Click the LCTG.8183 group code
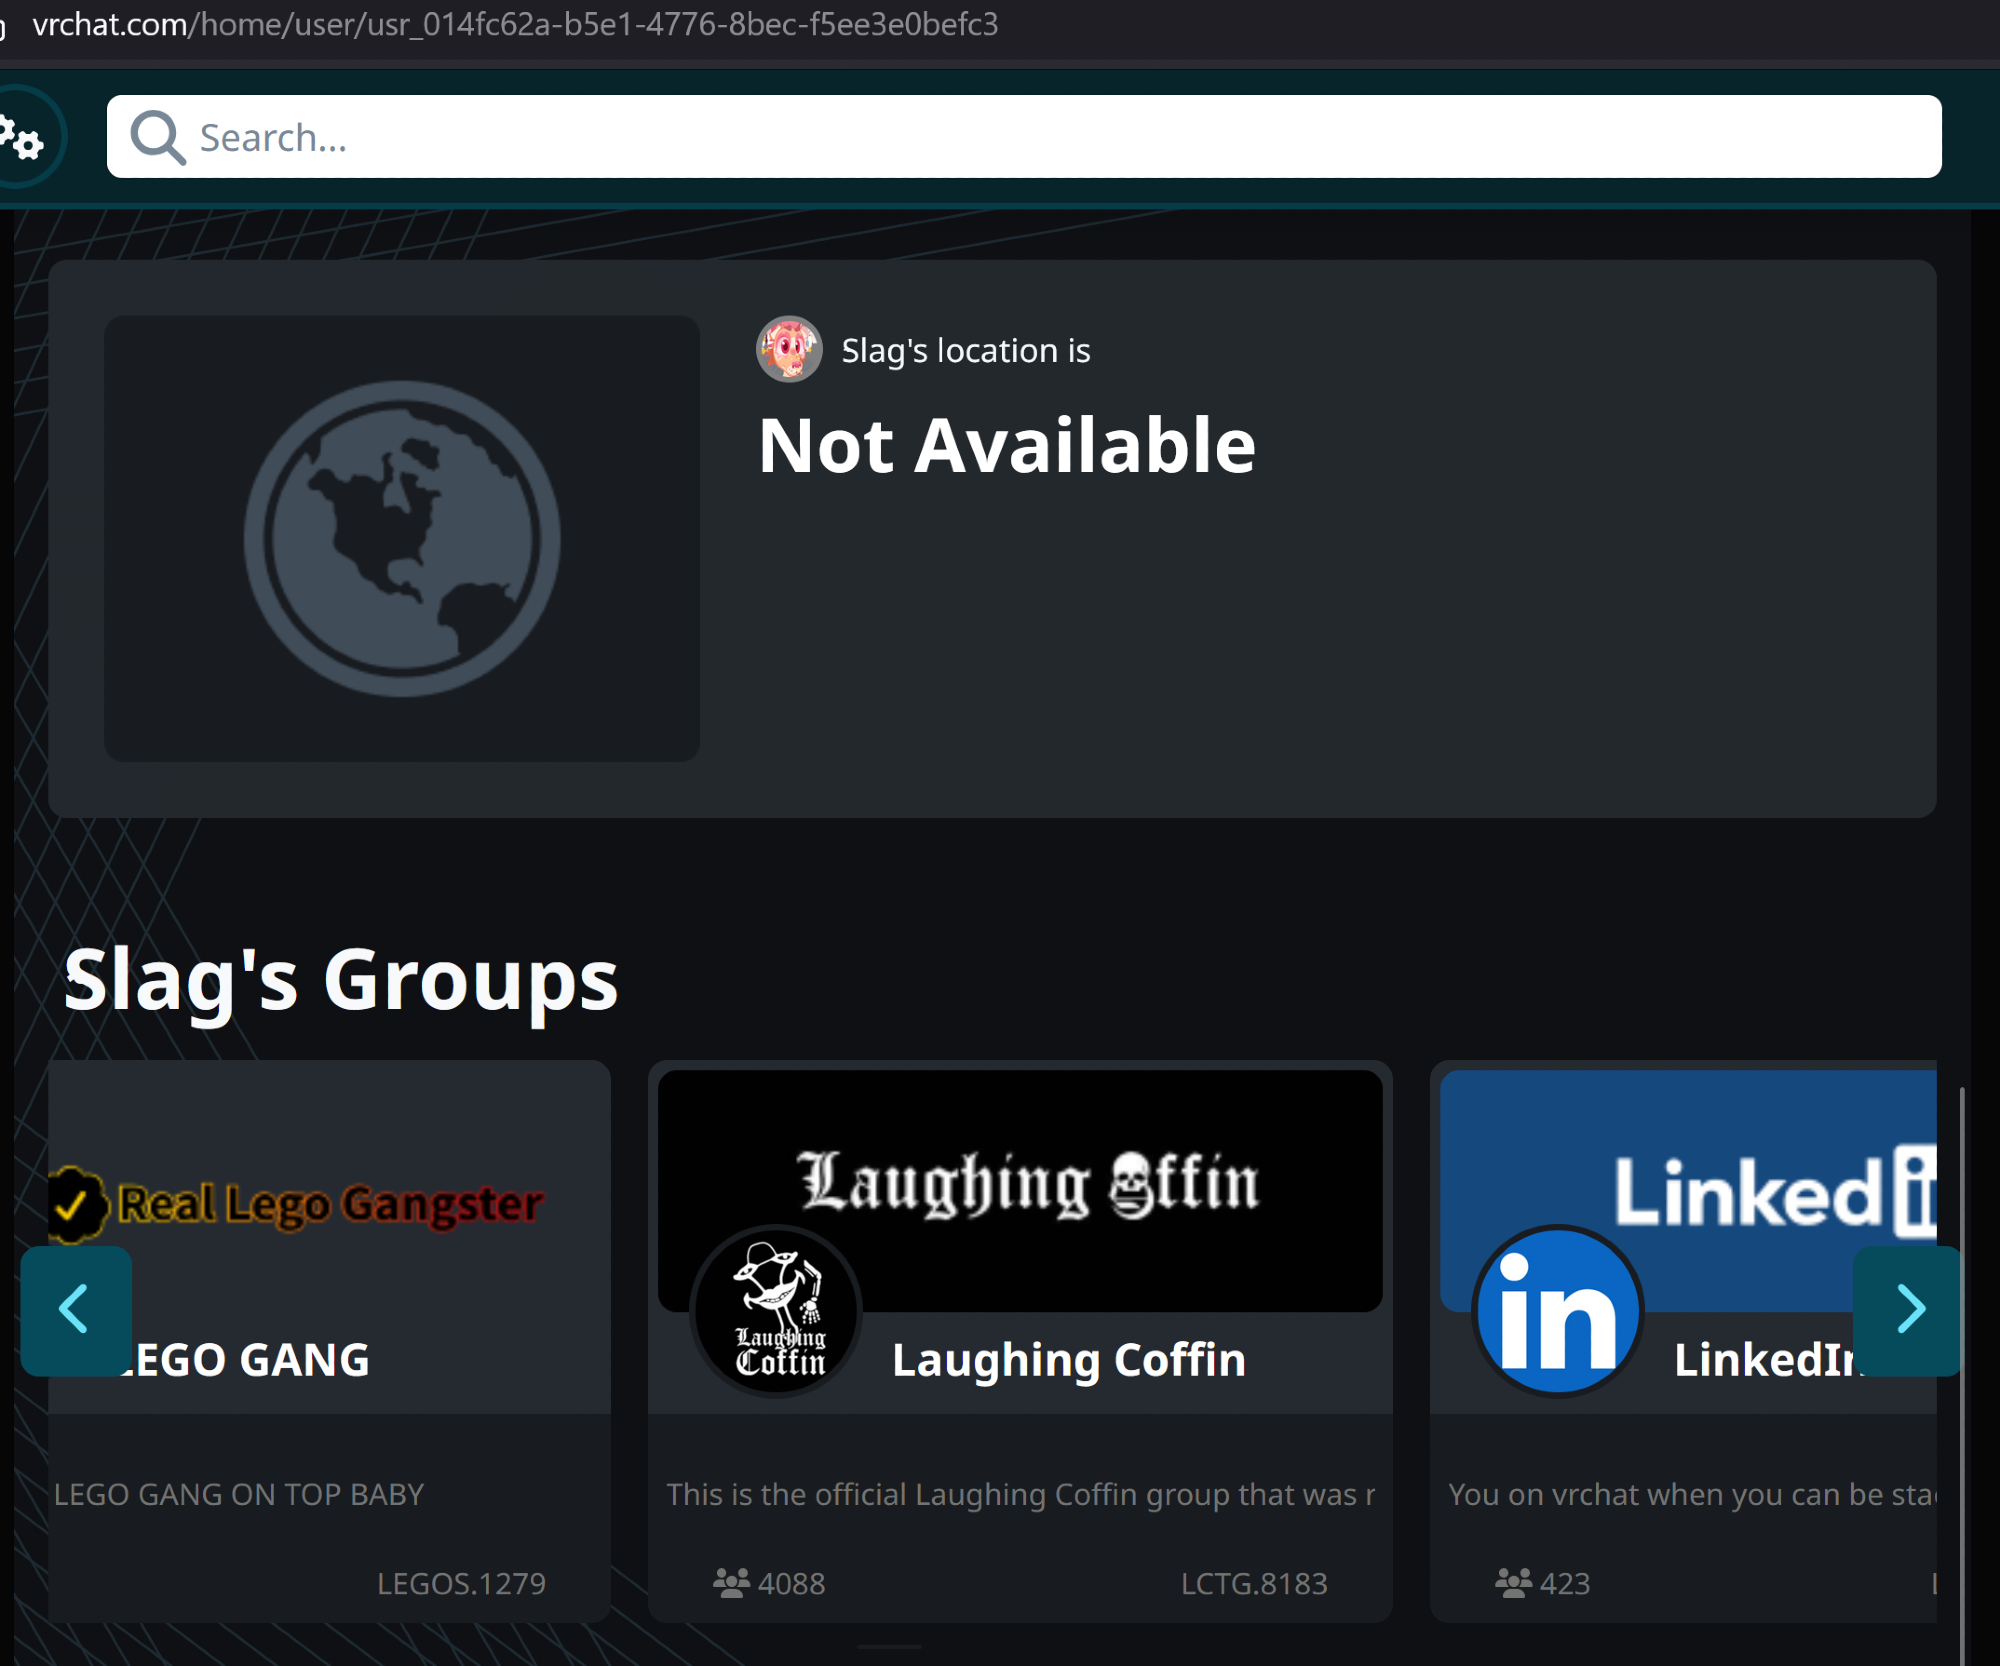This screenshot has height=1666, width=2000. coord(1253,1583)
